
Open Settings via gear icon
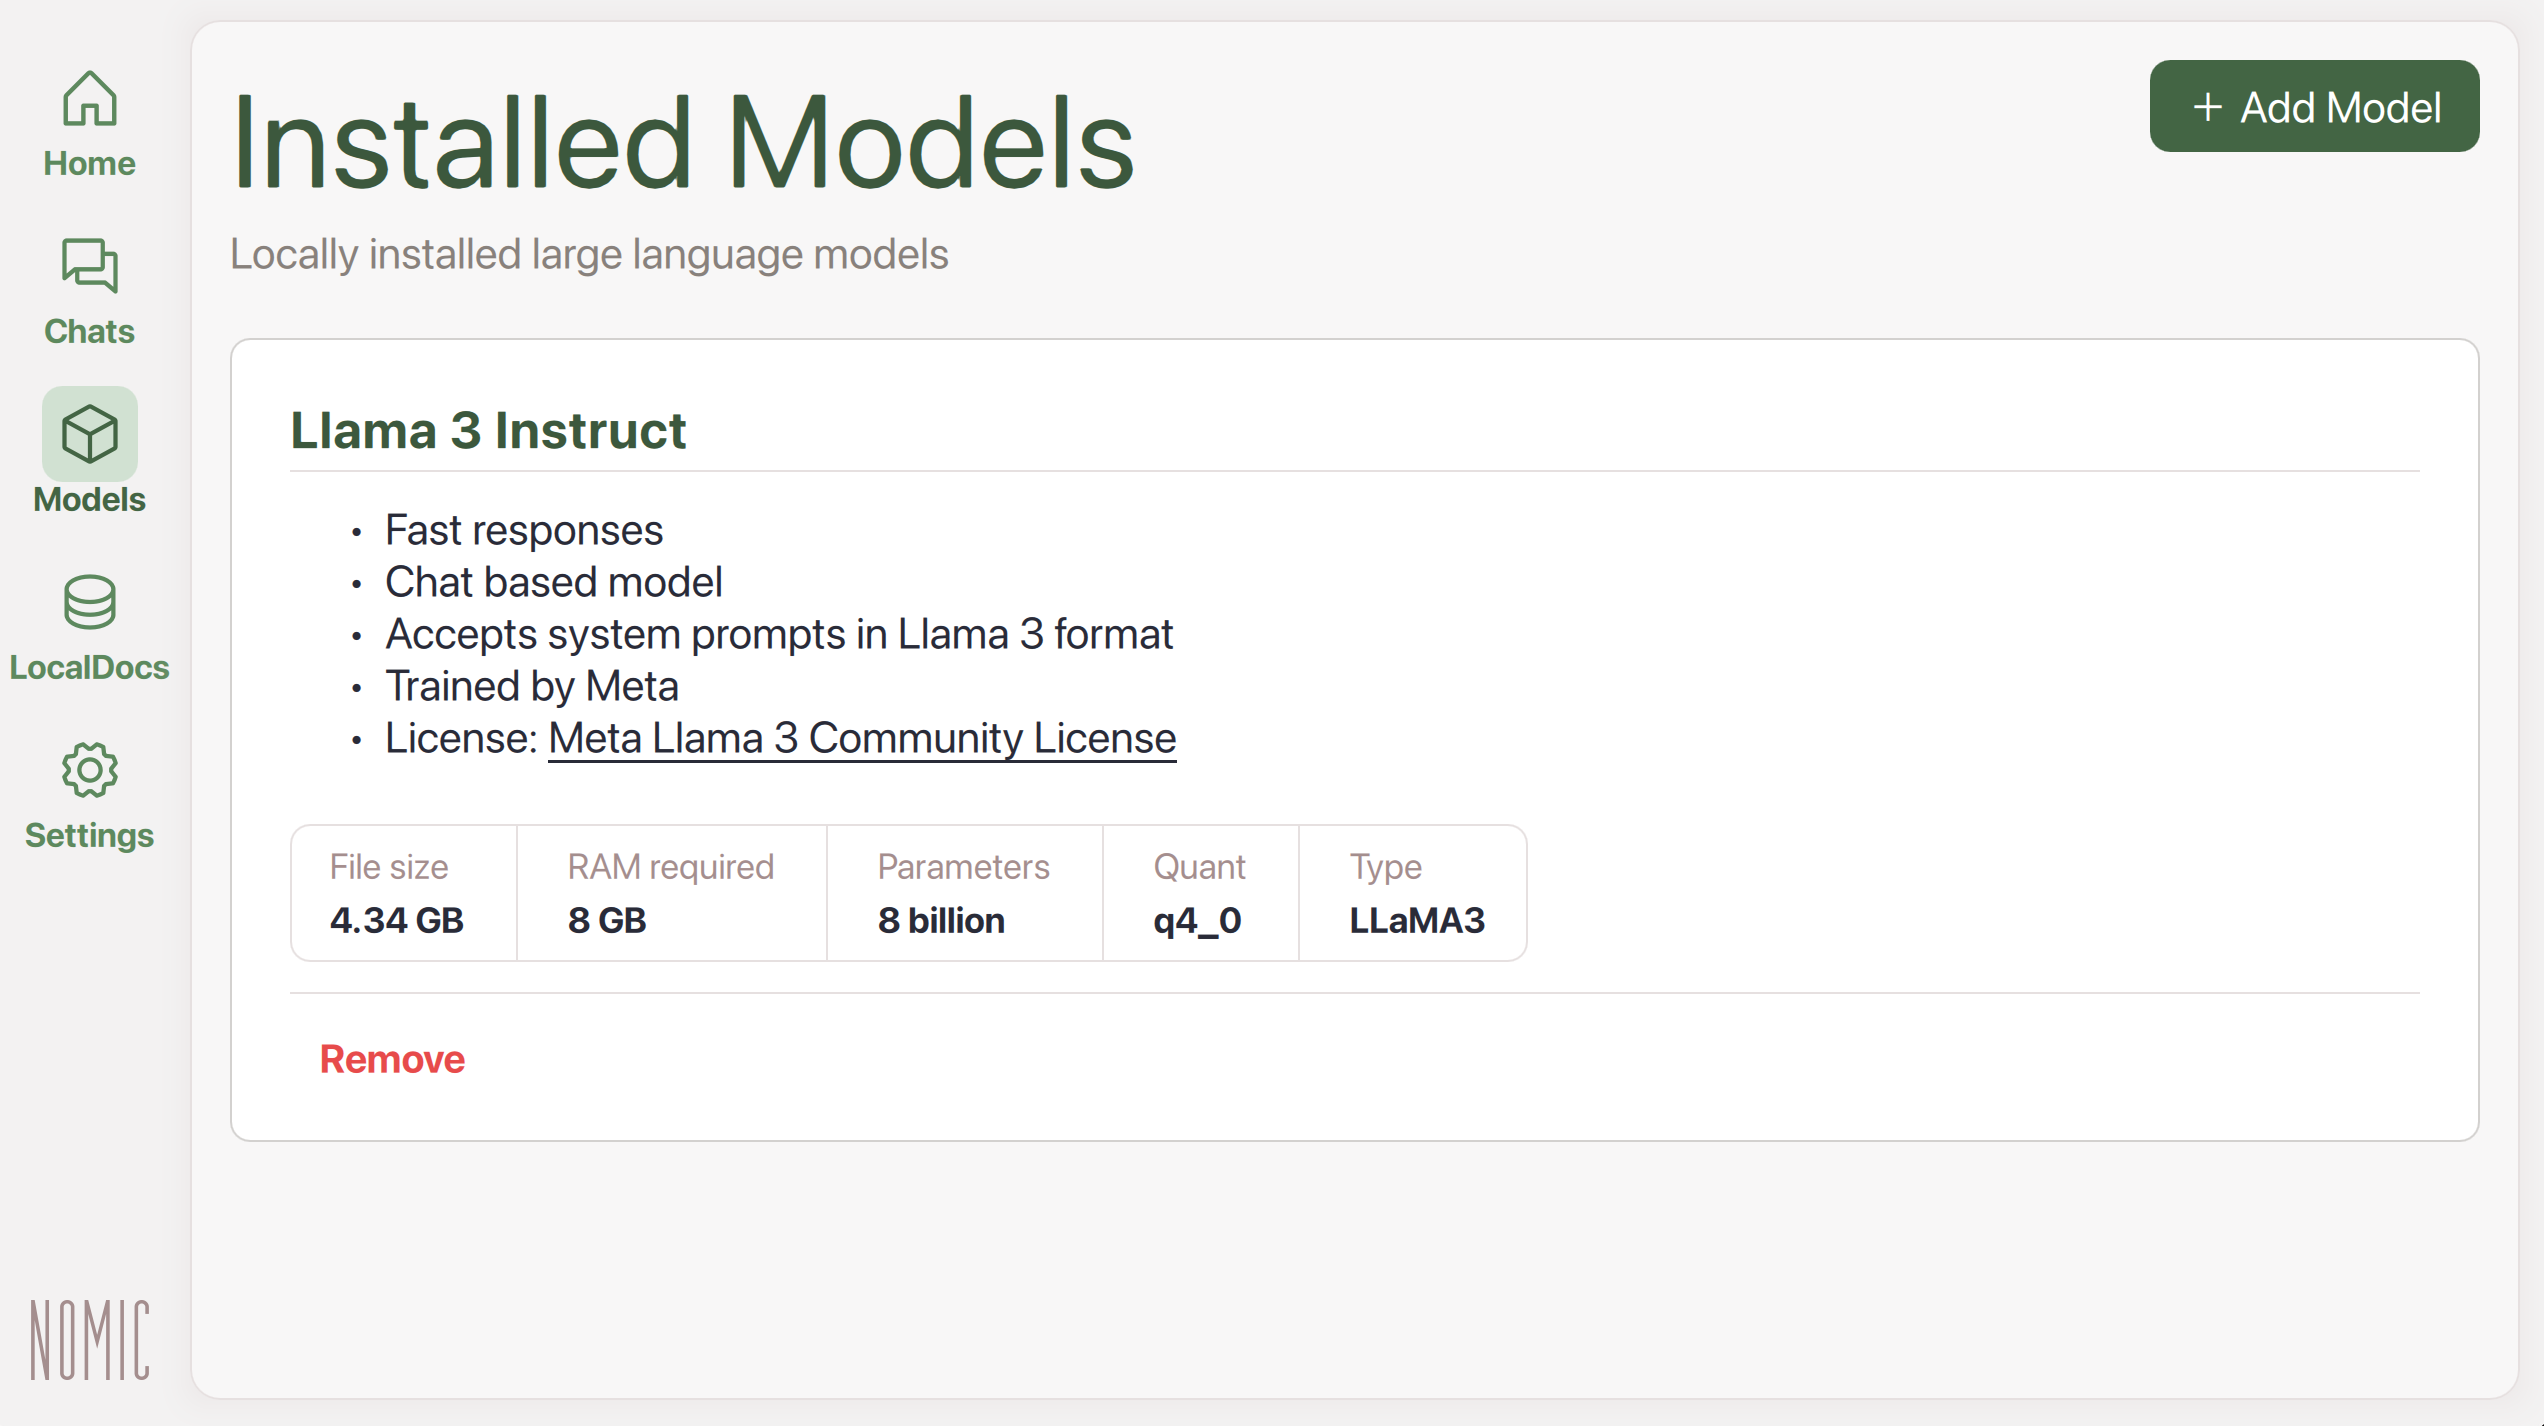click(90, 770)
